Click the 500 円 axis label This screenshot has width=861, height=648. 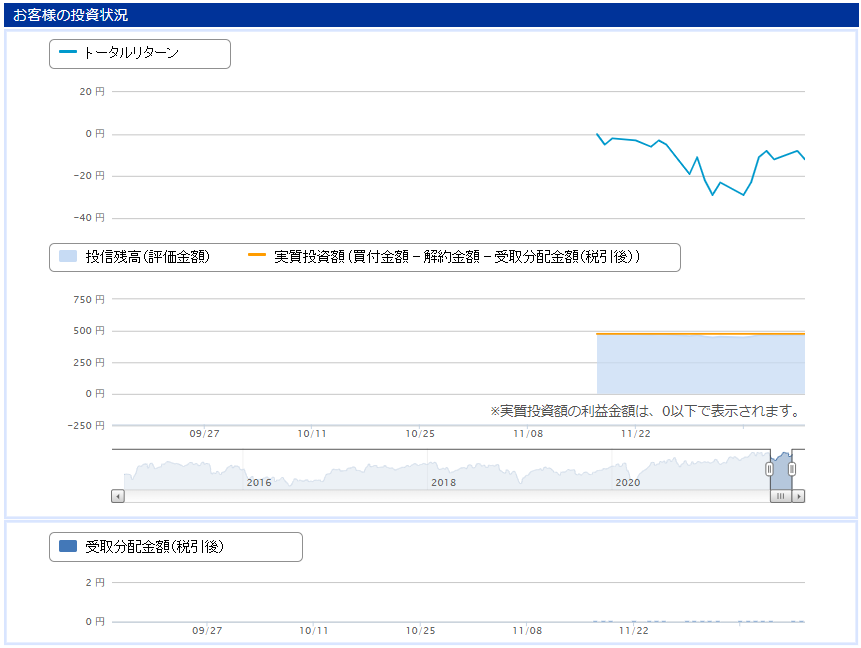pos(89,331)
